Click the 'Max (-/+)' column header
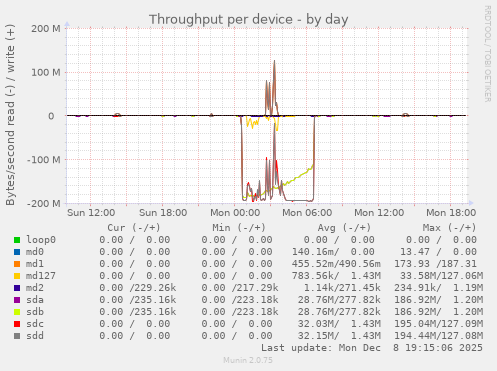Image resolution: width=497 pixels, height=371 pixels. click(x=450, y=228)
